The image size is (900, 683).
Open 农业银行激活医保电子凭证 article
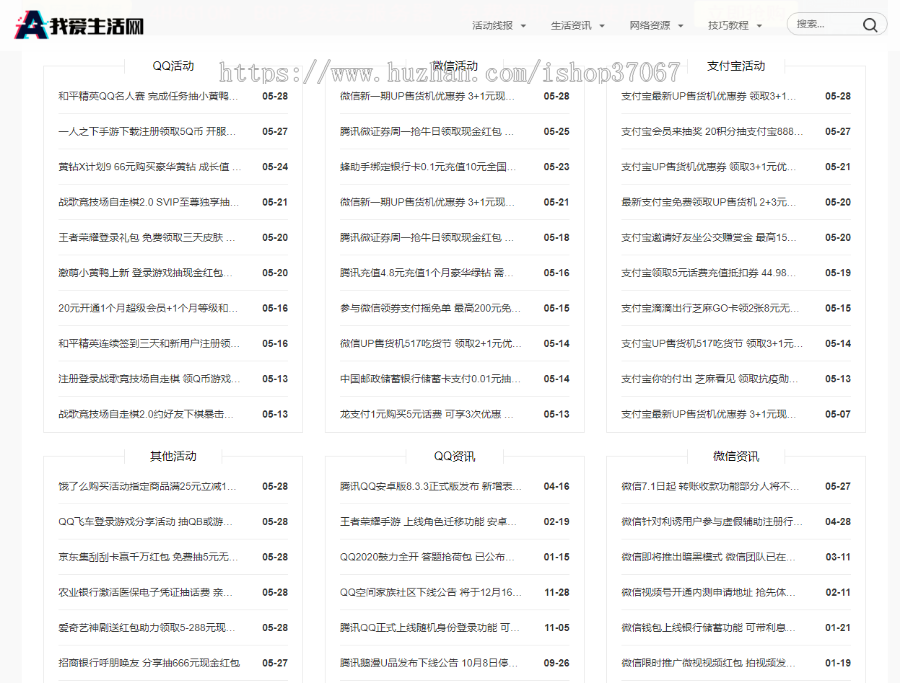coord(145,592)
